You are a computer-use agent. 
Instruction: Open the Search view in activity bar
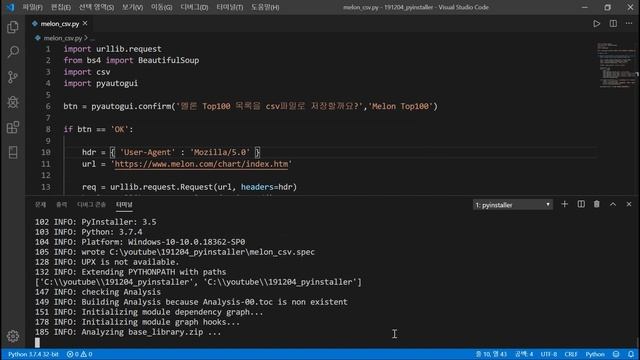pyautogui.click(x=13, y=52)
